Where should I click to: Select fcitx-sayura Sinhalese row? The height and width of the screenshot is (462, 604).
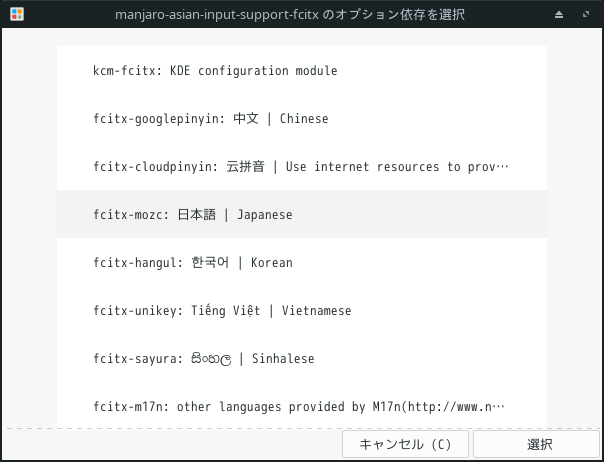click(x=302, y=358)
